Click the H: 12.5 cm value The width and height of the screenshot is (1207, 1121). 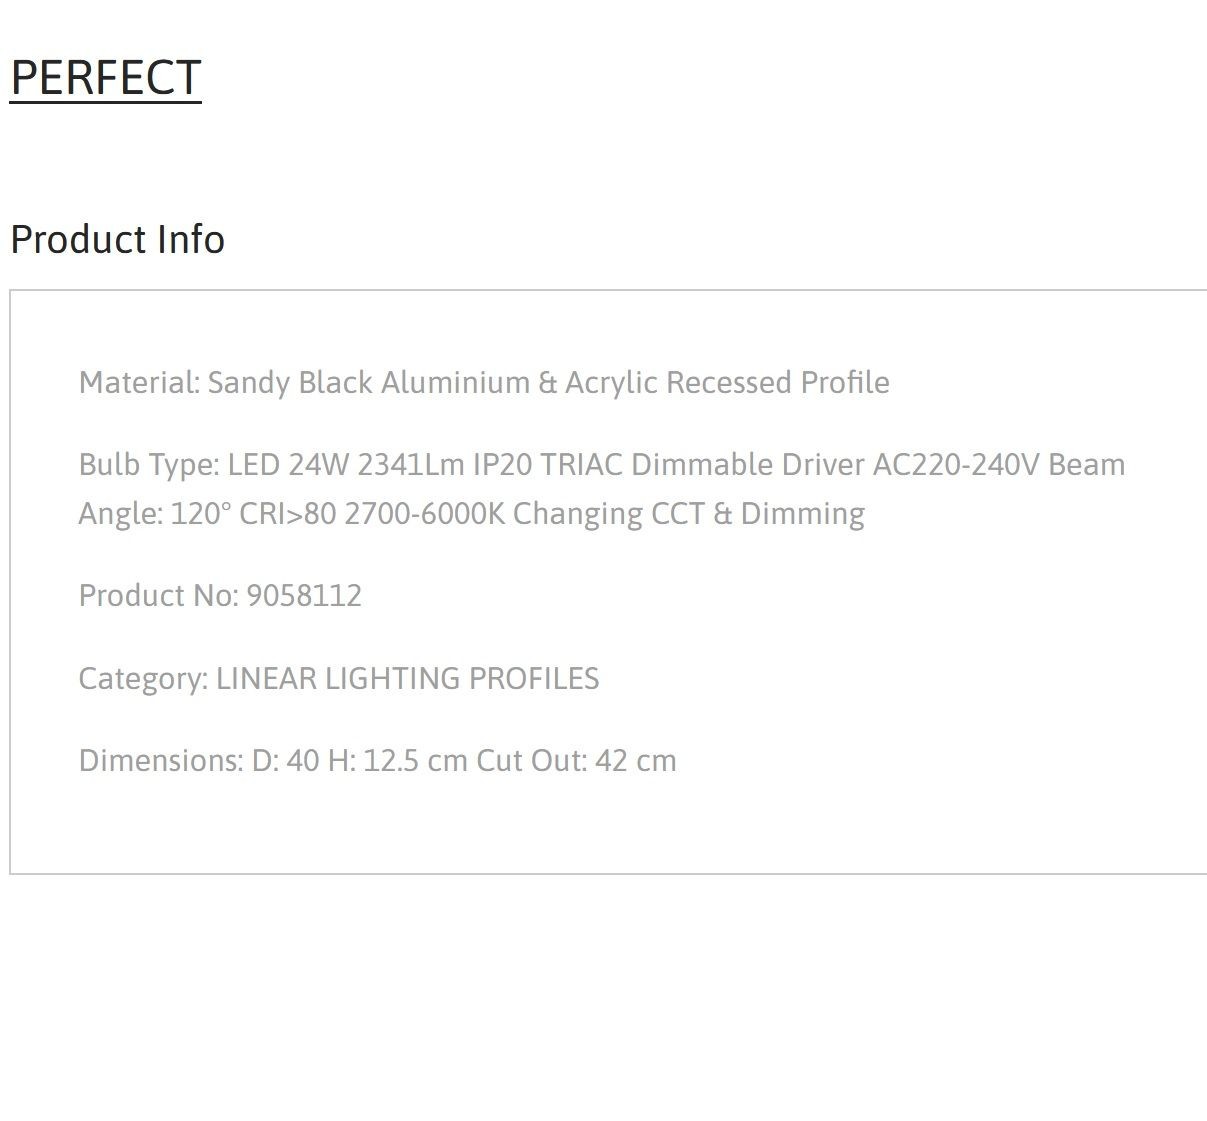398,761
